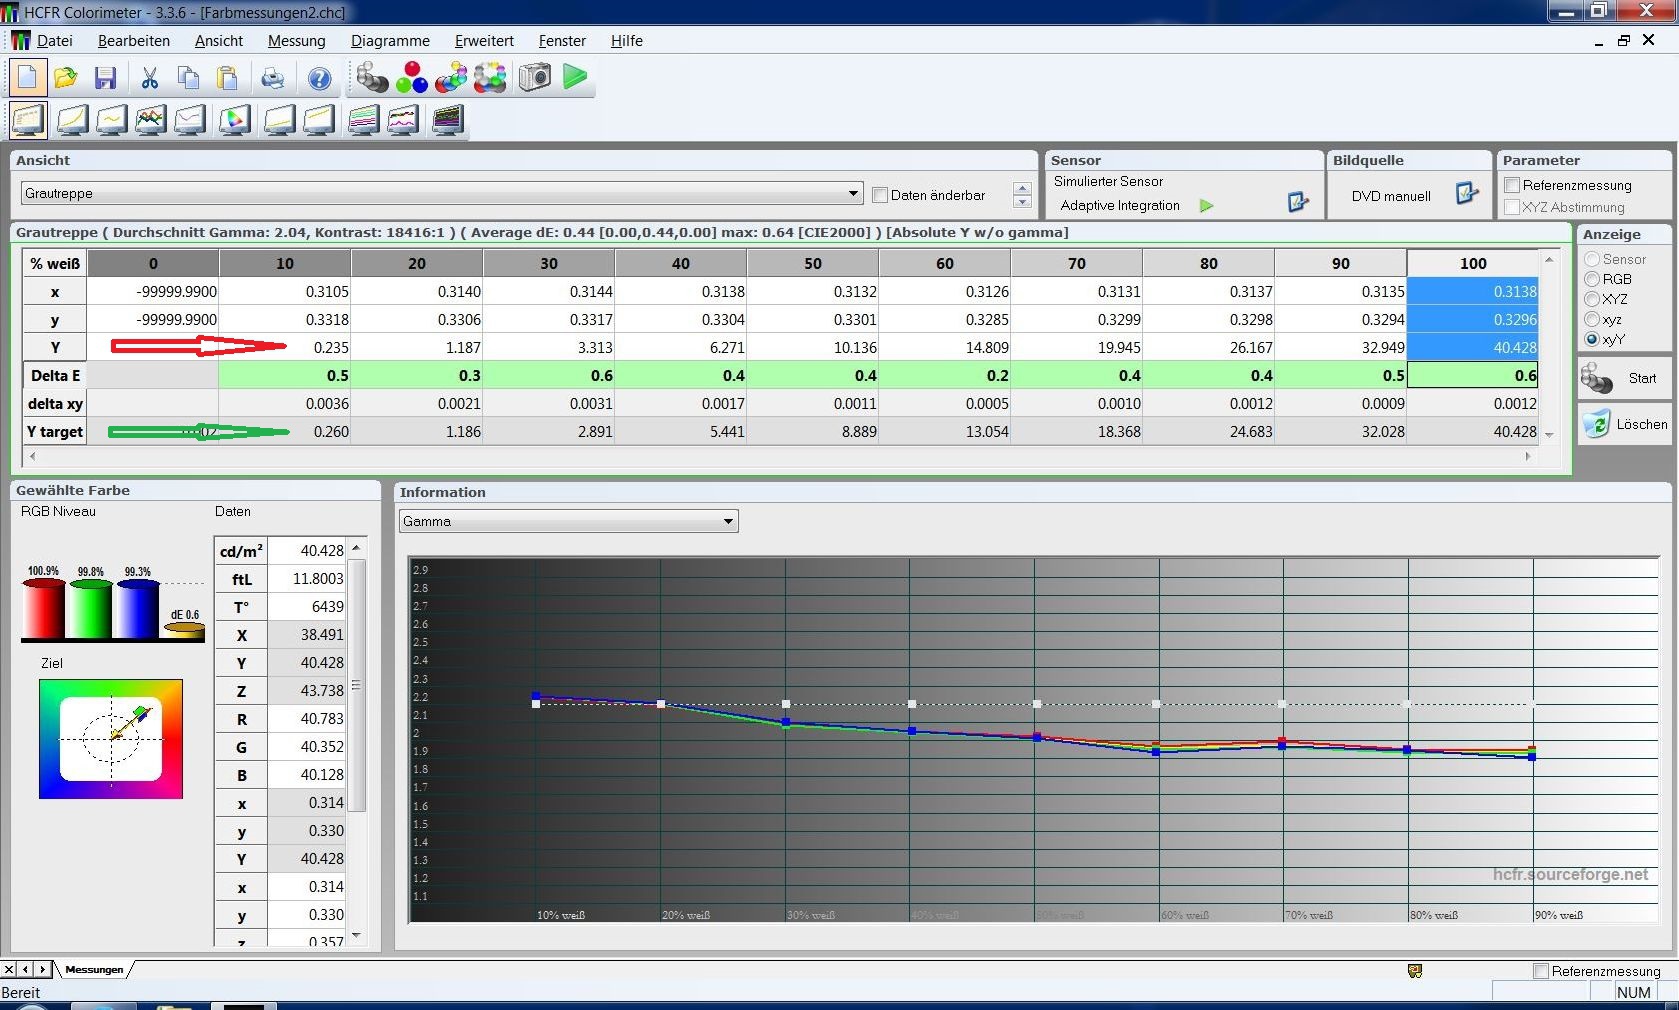Check the Referenzmessung box under Parameter
This screenshot has height=1010, width=1679.
click(1512, 185)
